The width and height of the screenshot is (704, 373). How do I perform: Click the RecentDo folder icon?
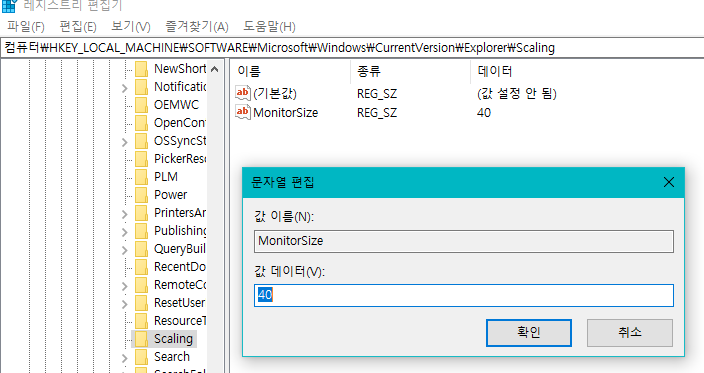tap(141, 266)
